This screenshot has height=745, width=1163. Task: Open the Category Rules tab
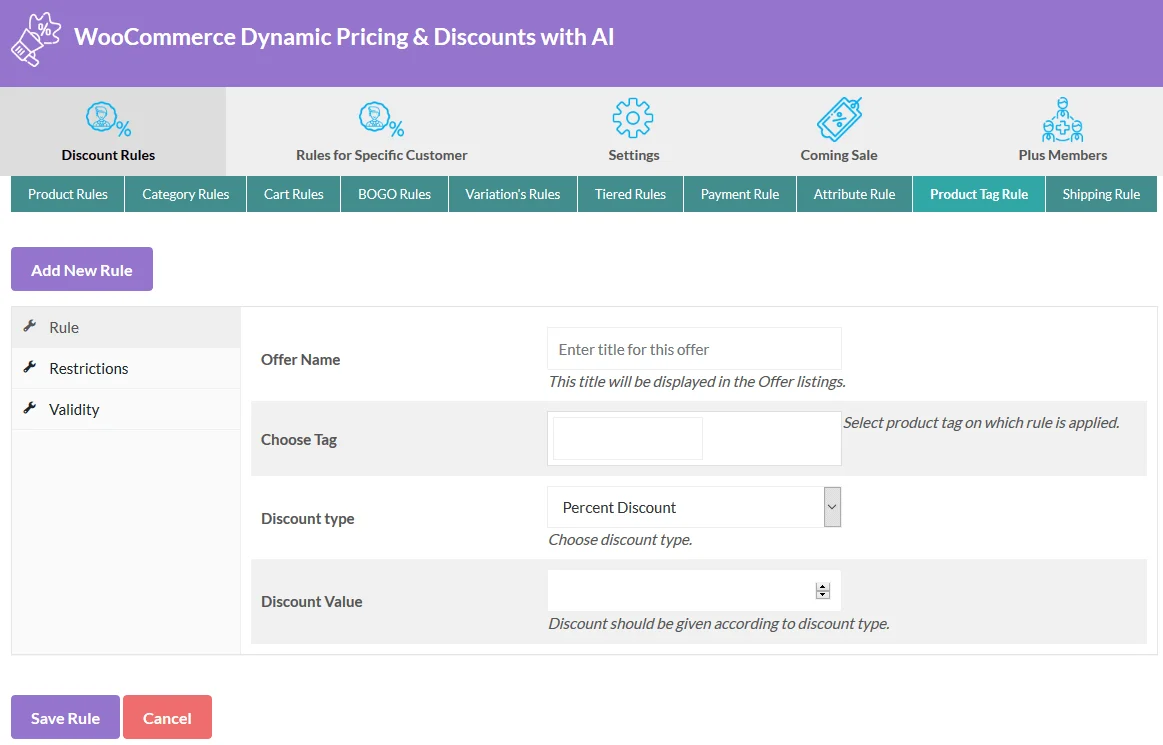point(185,194)
